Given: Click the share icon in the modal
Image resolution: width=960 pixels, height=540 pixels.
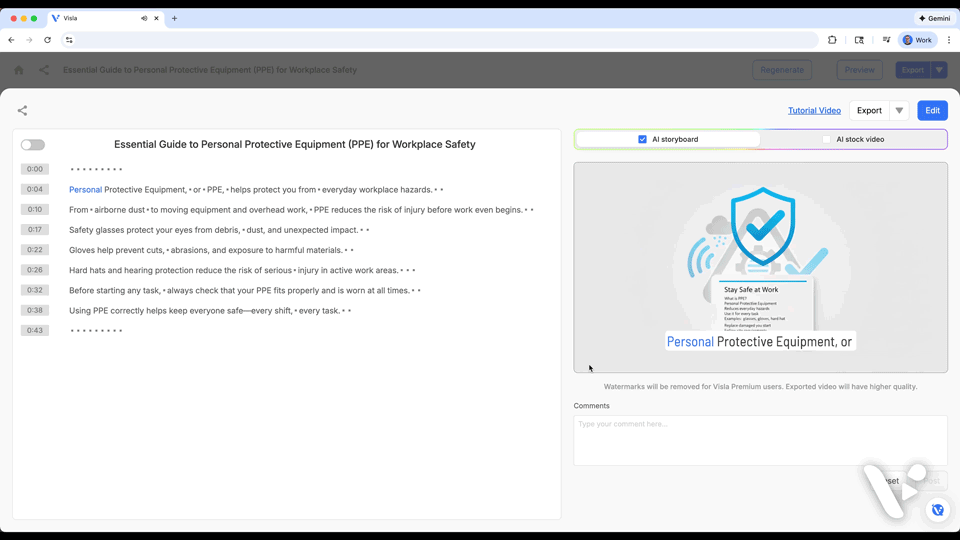Looking at the screenshot, I should [22, 111].
